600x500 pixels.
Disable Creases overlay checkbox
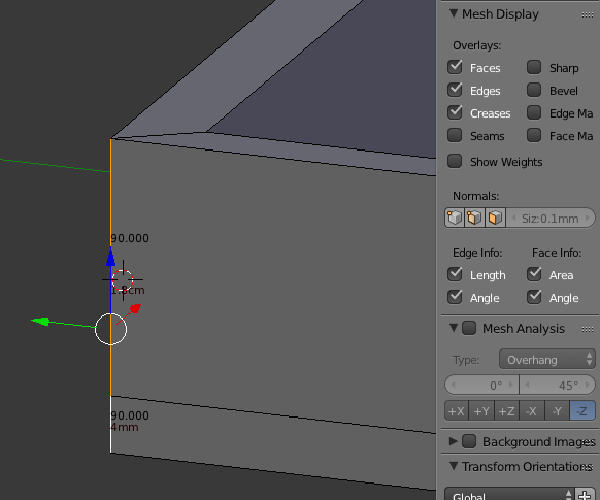455,113
